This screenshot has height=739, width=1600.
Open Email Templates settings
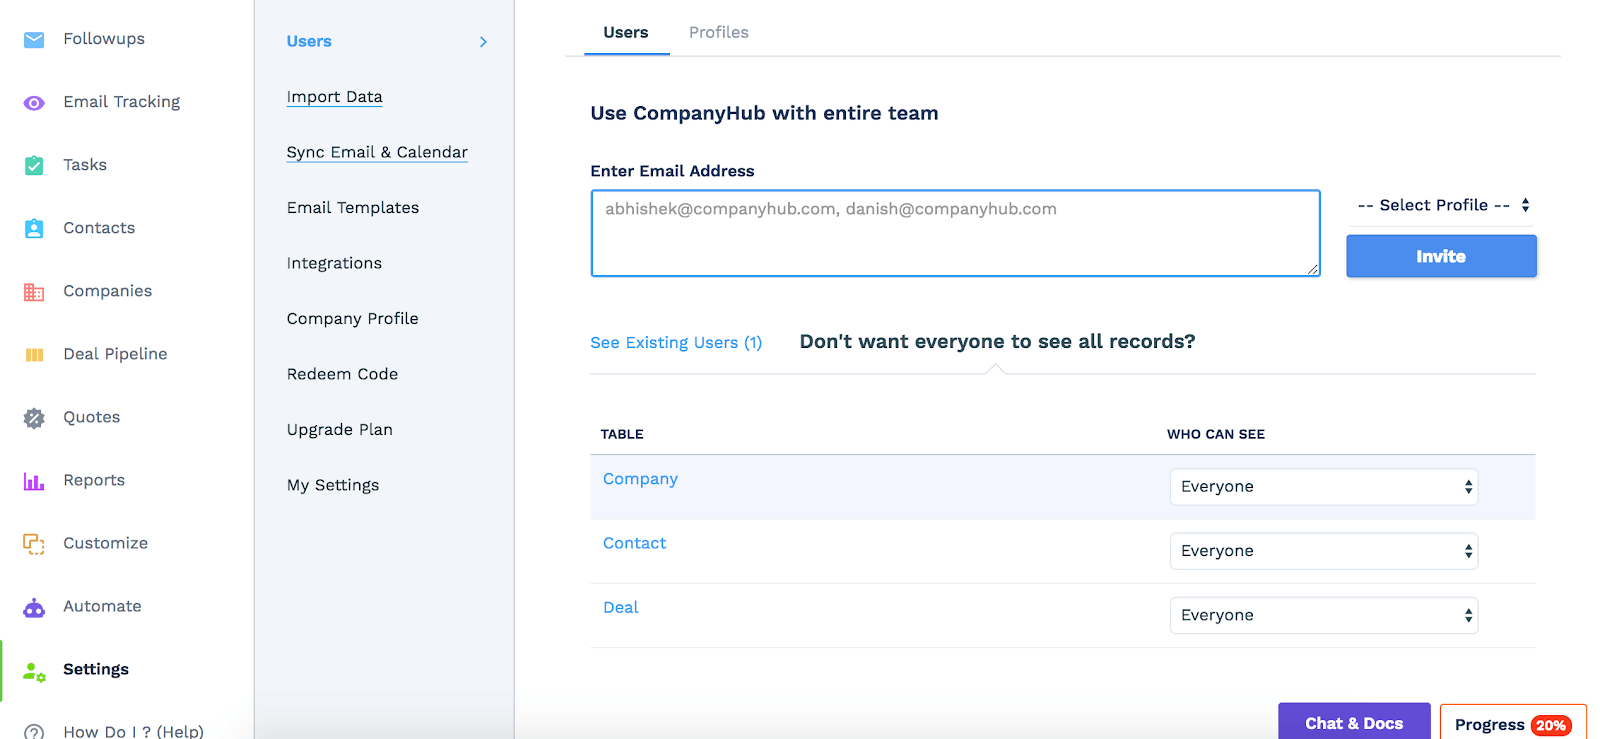click(353, 208)
